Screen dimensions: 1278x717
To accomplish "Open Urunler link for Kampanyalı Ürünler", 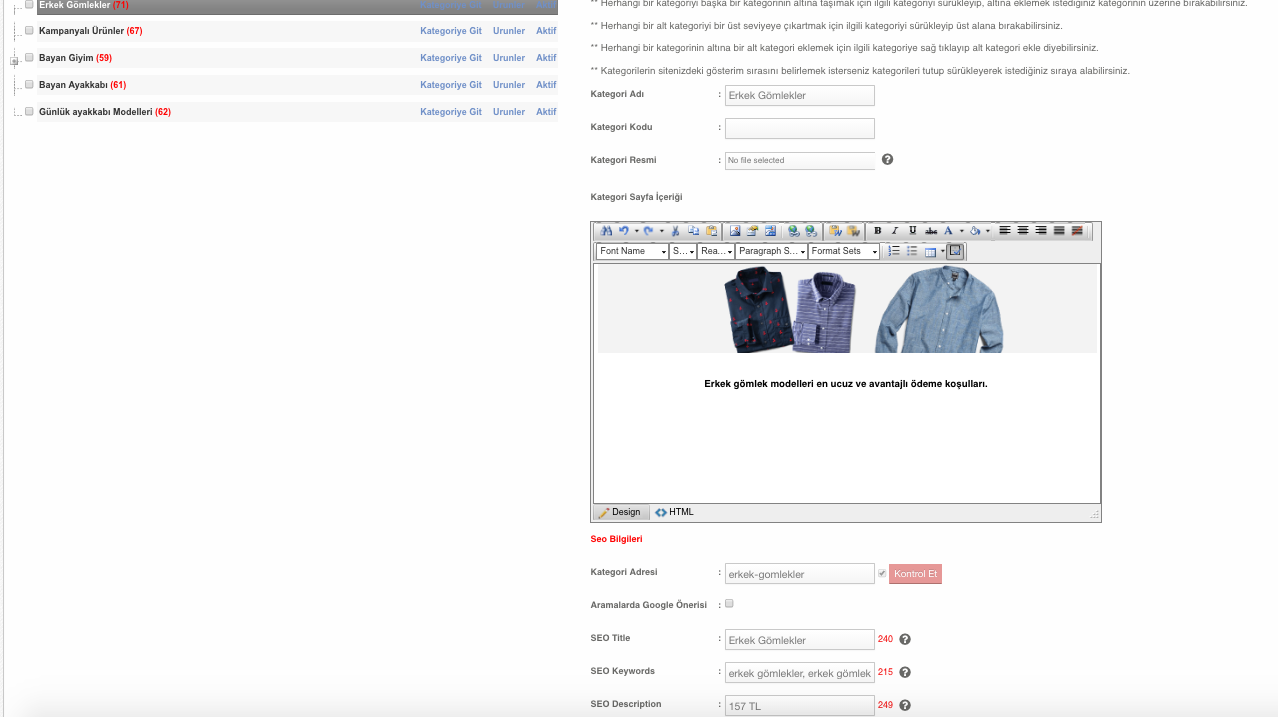I will pyautogui.click(x=509, y=31).
